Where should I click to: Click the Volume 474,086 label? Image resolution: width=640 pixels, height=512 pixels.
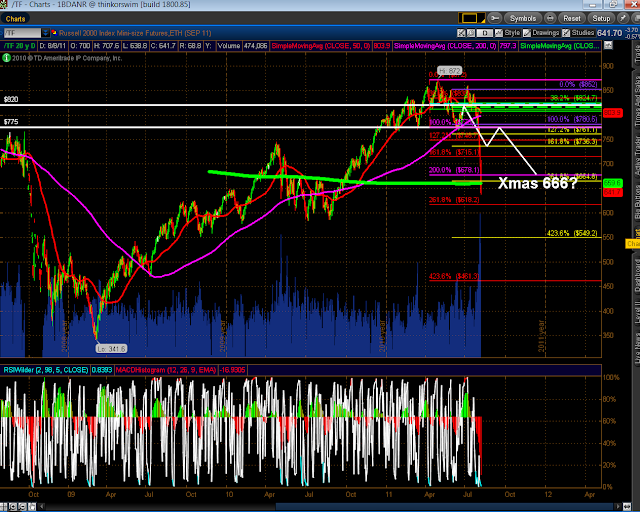(x=242, y=46)
